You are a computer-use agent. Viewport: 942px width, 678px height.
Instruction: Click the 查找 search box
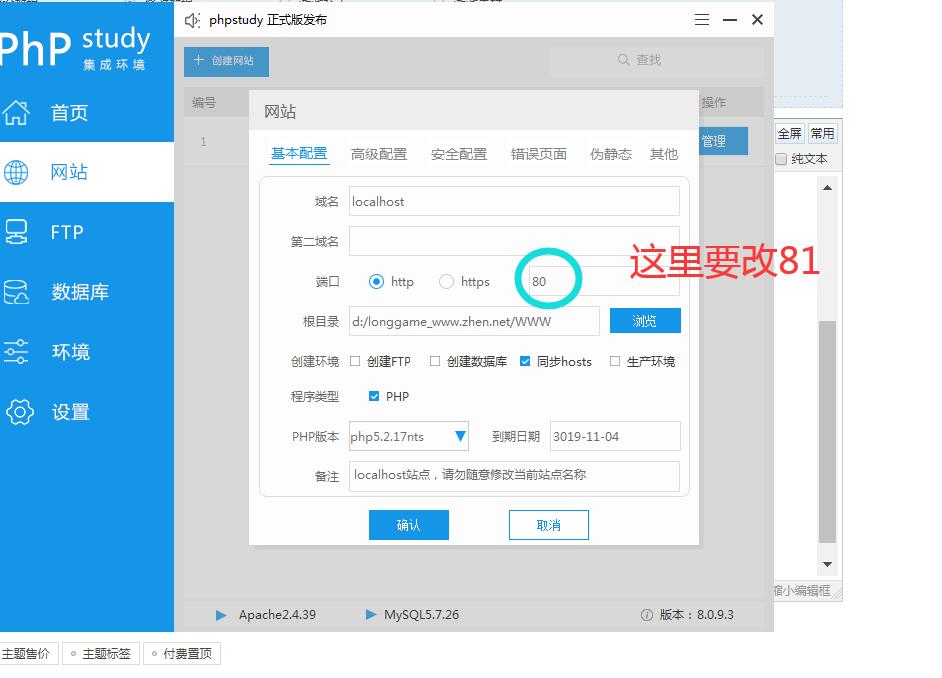(x=655, y=61)
